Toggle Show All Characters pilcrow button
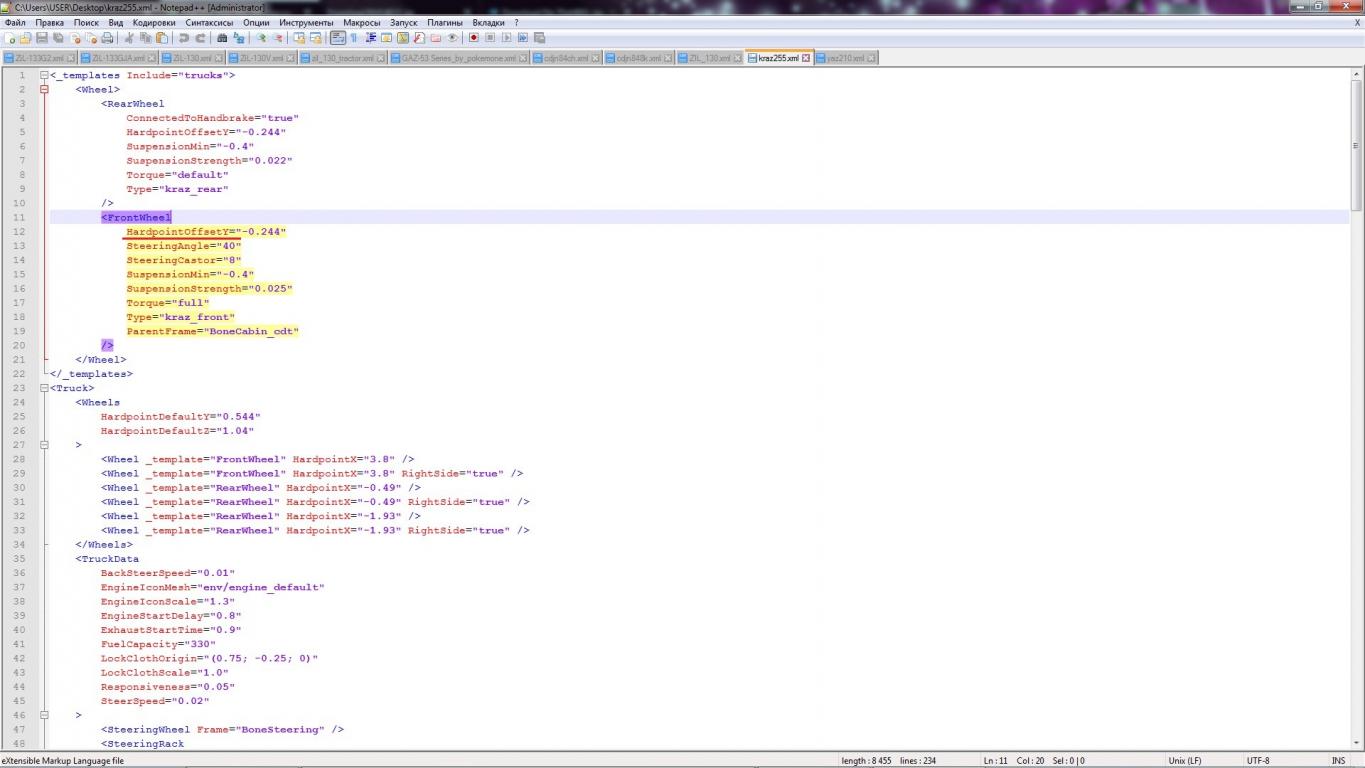The width and height of the screenshot is (1365, 768). pyautogui.click(x=354, y=38)
